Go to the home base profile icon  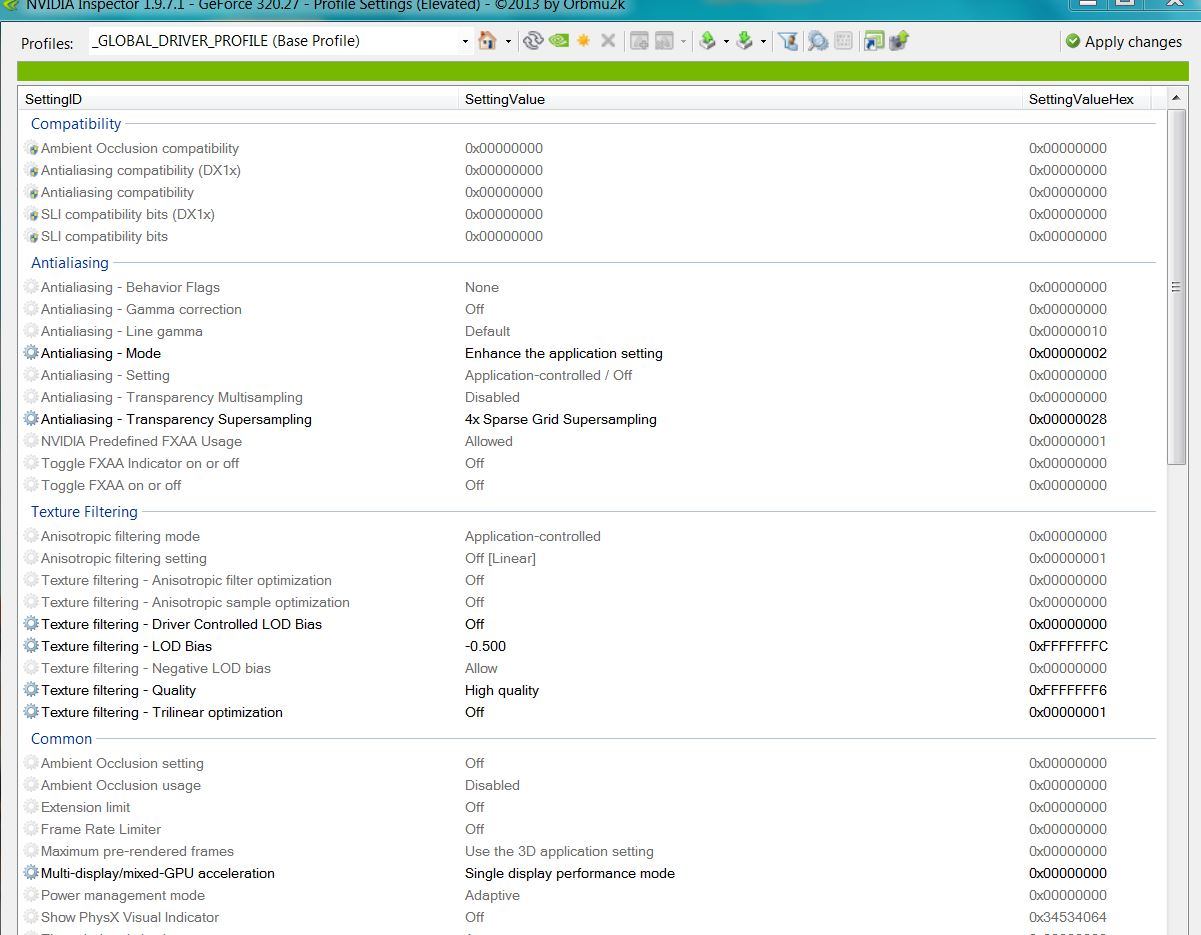point(488,41)
